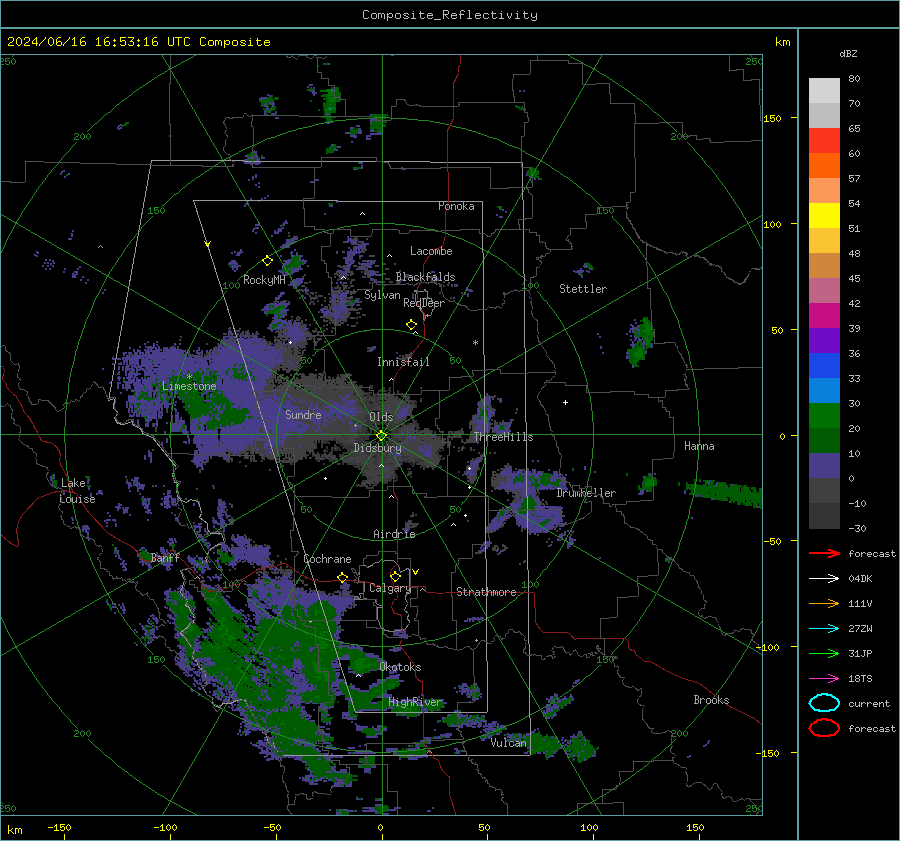The height and width of the screenshot is (841, 900).
Task: Click the Limestone label on map
Action: 189,386
